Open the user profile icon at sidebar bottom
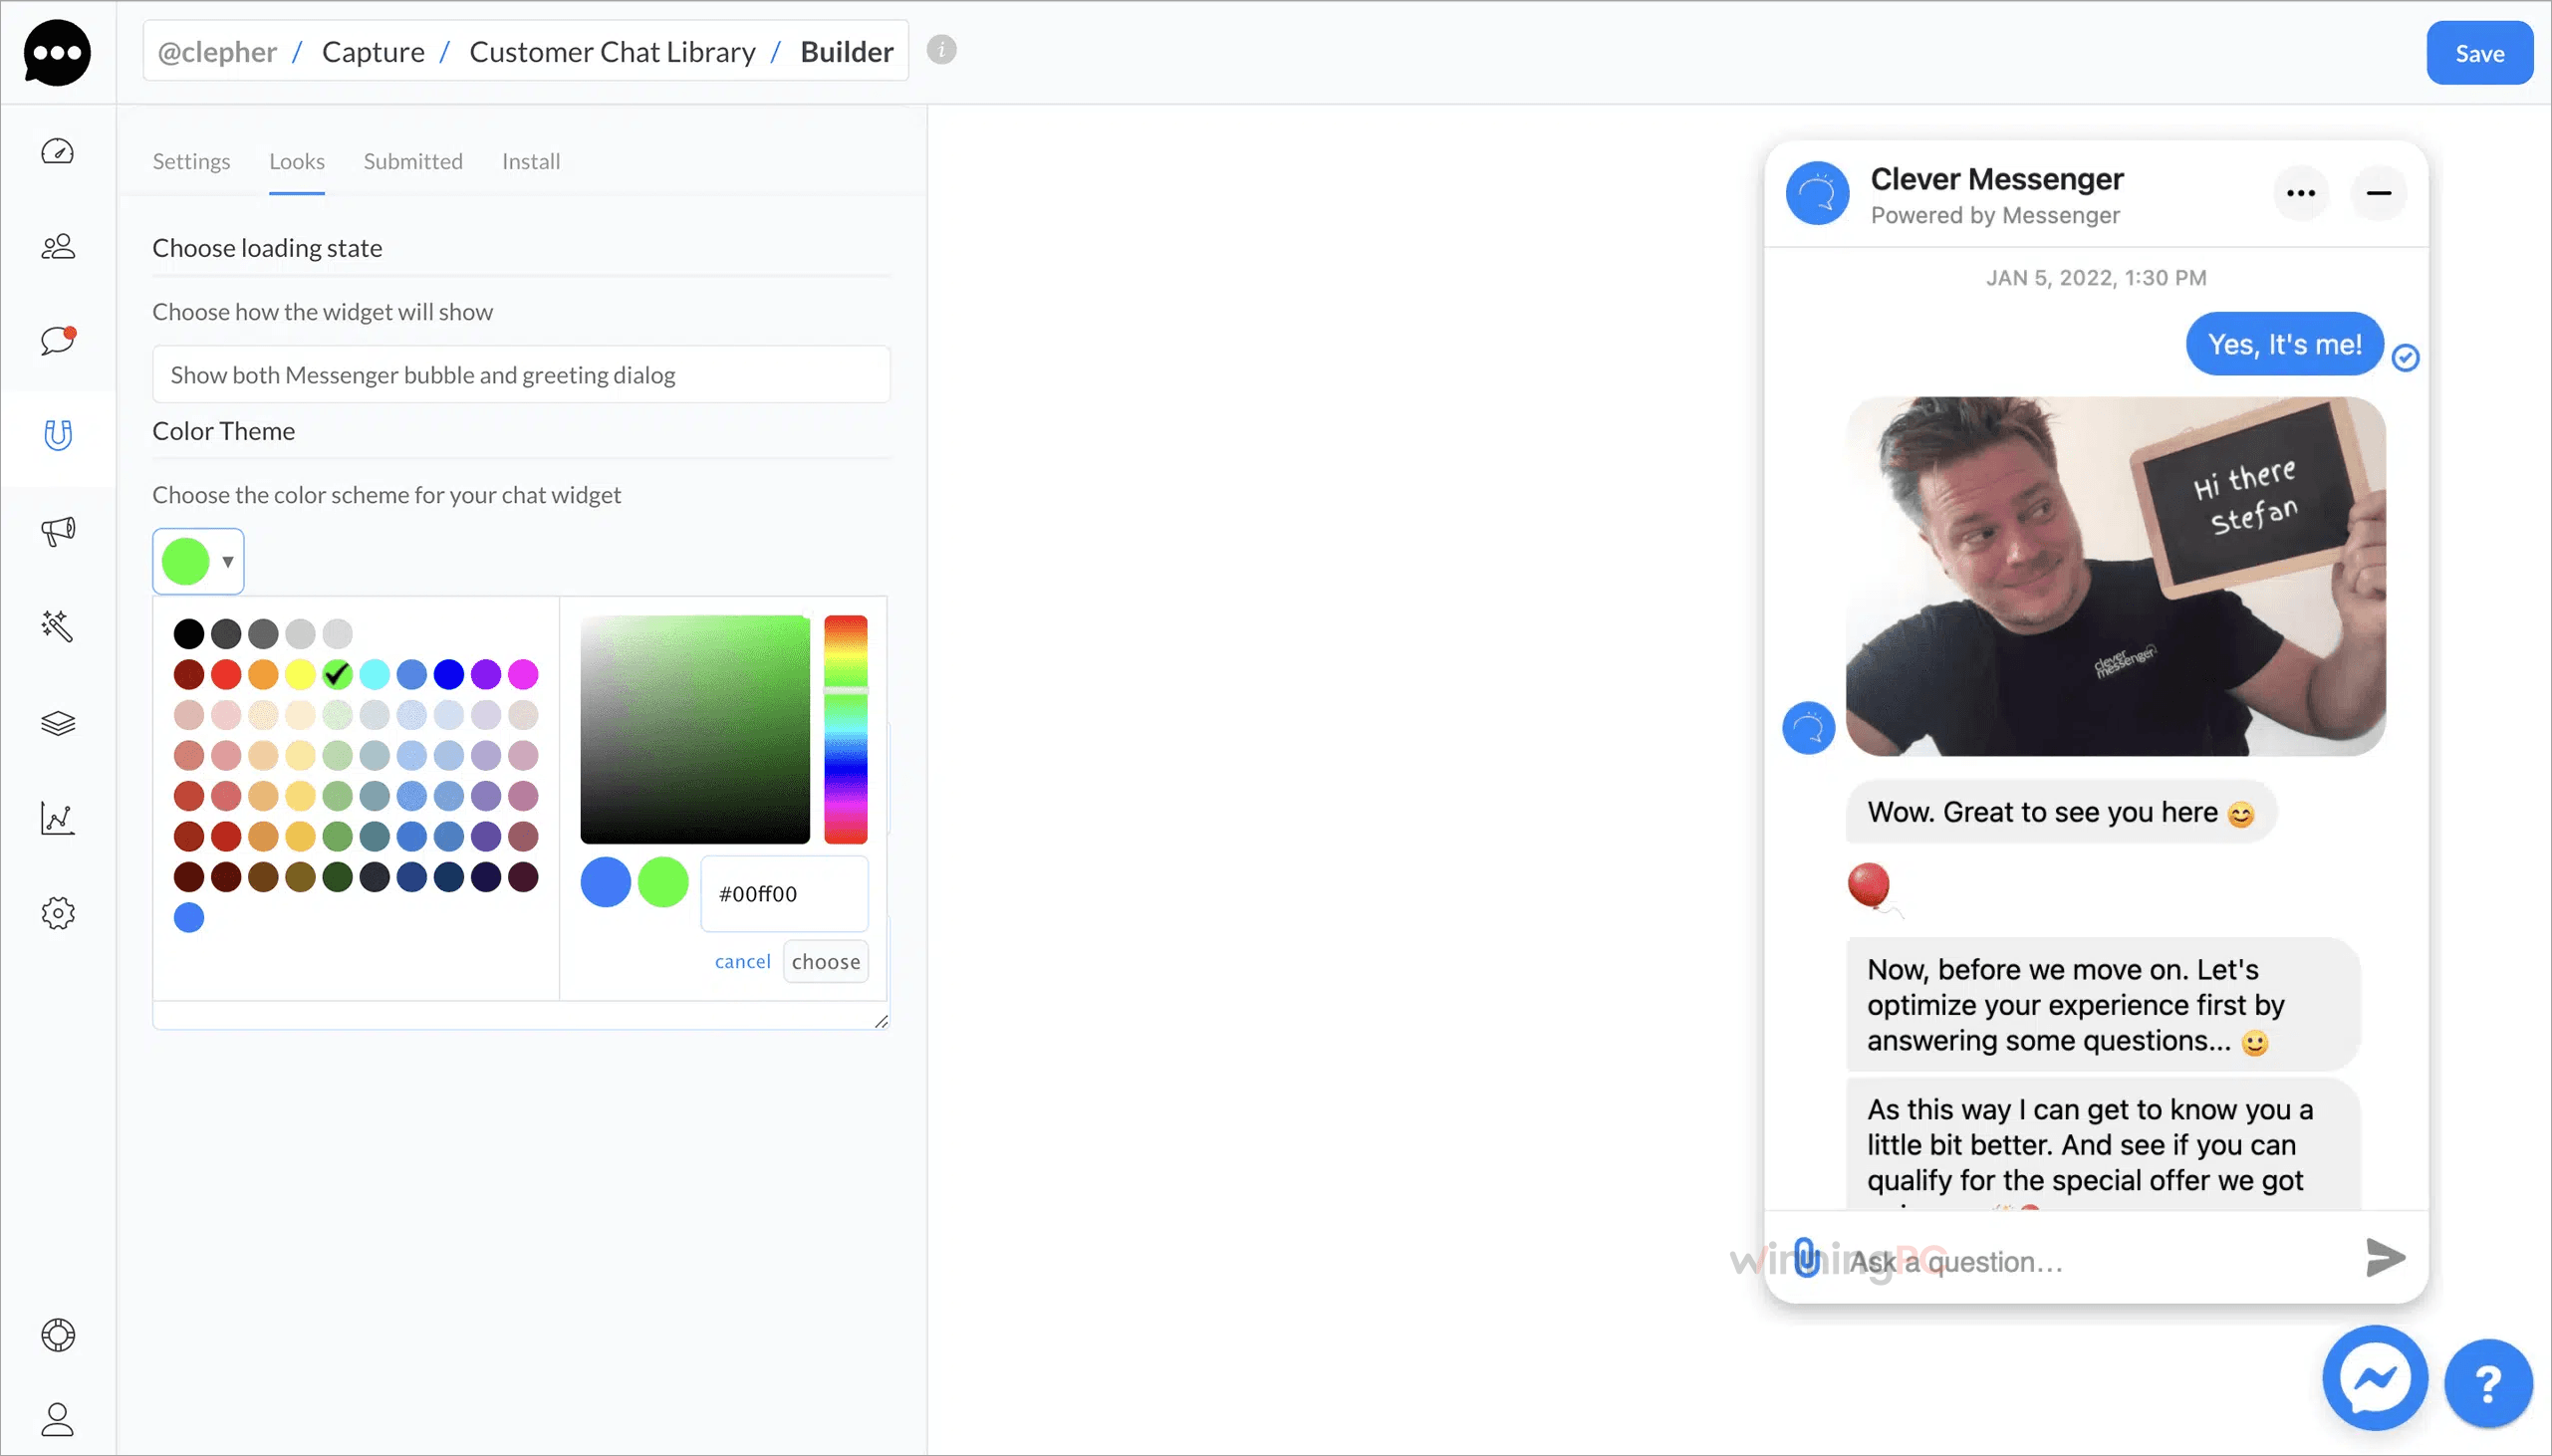The width and height of the screenshot is (2552, 1456). coord(57,1419)
